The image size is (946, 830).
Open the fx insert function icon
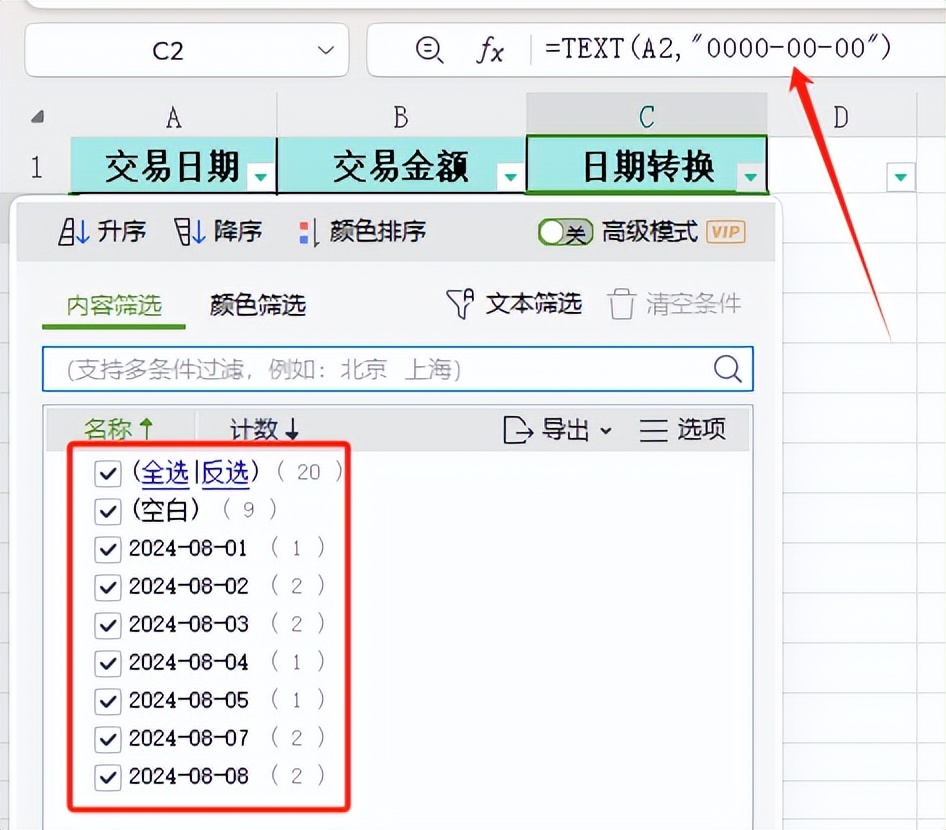[x=490, y=49]
